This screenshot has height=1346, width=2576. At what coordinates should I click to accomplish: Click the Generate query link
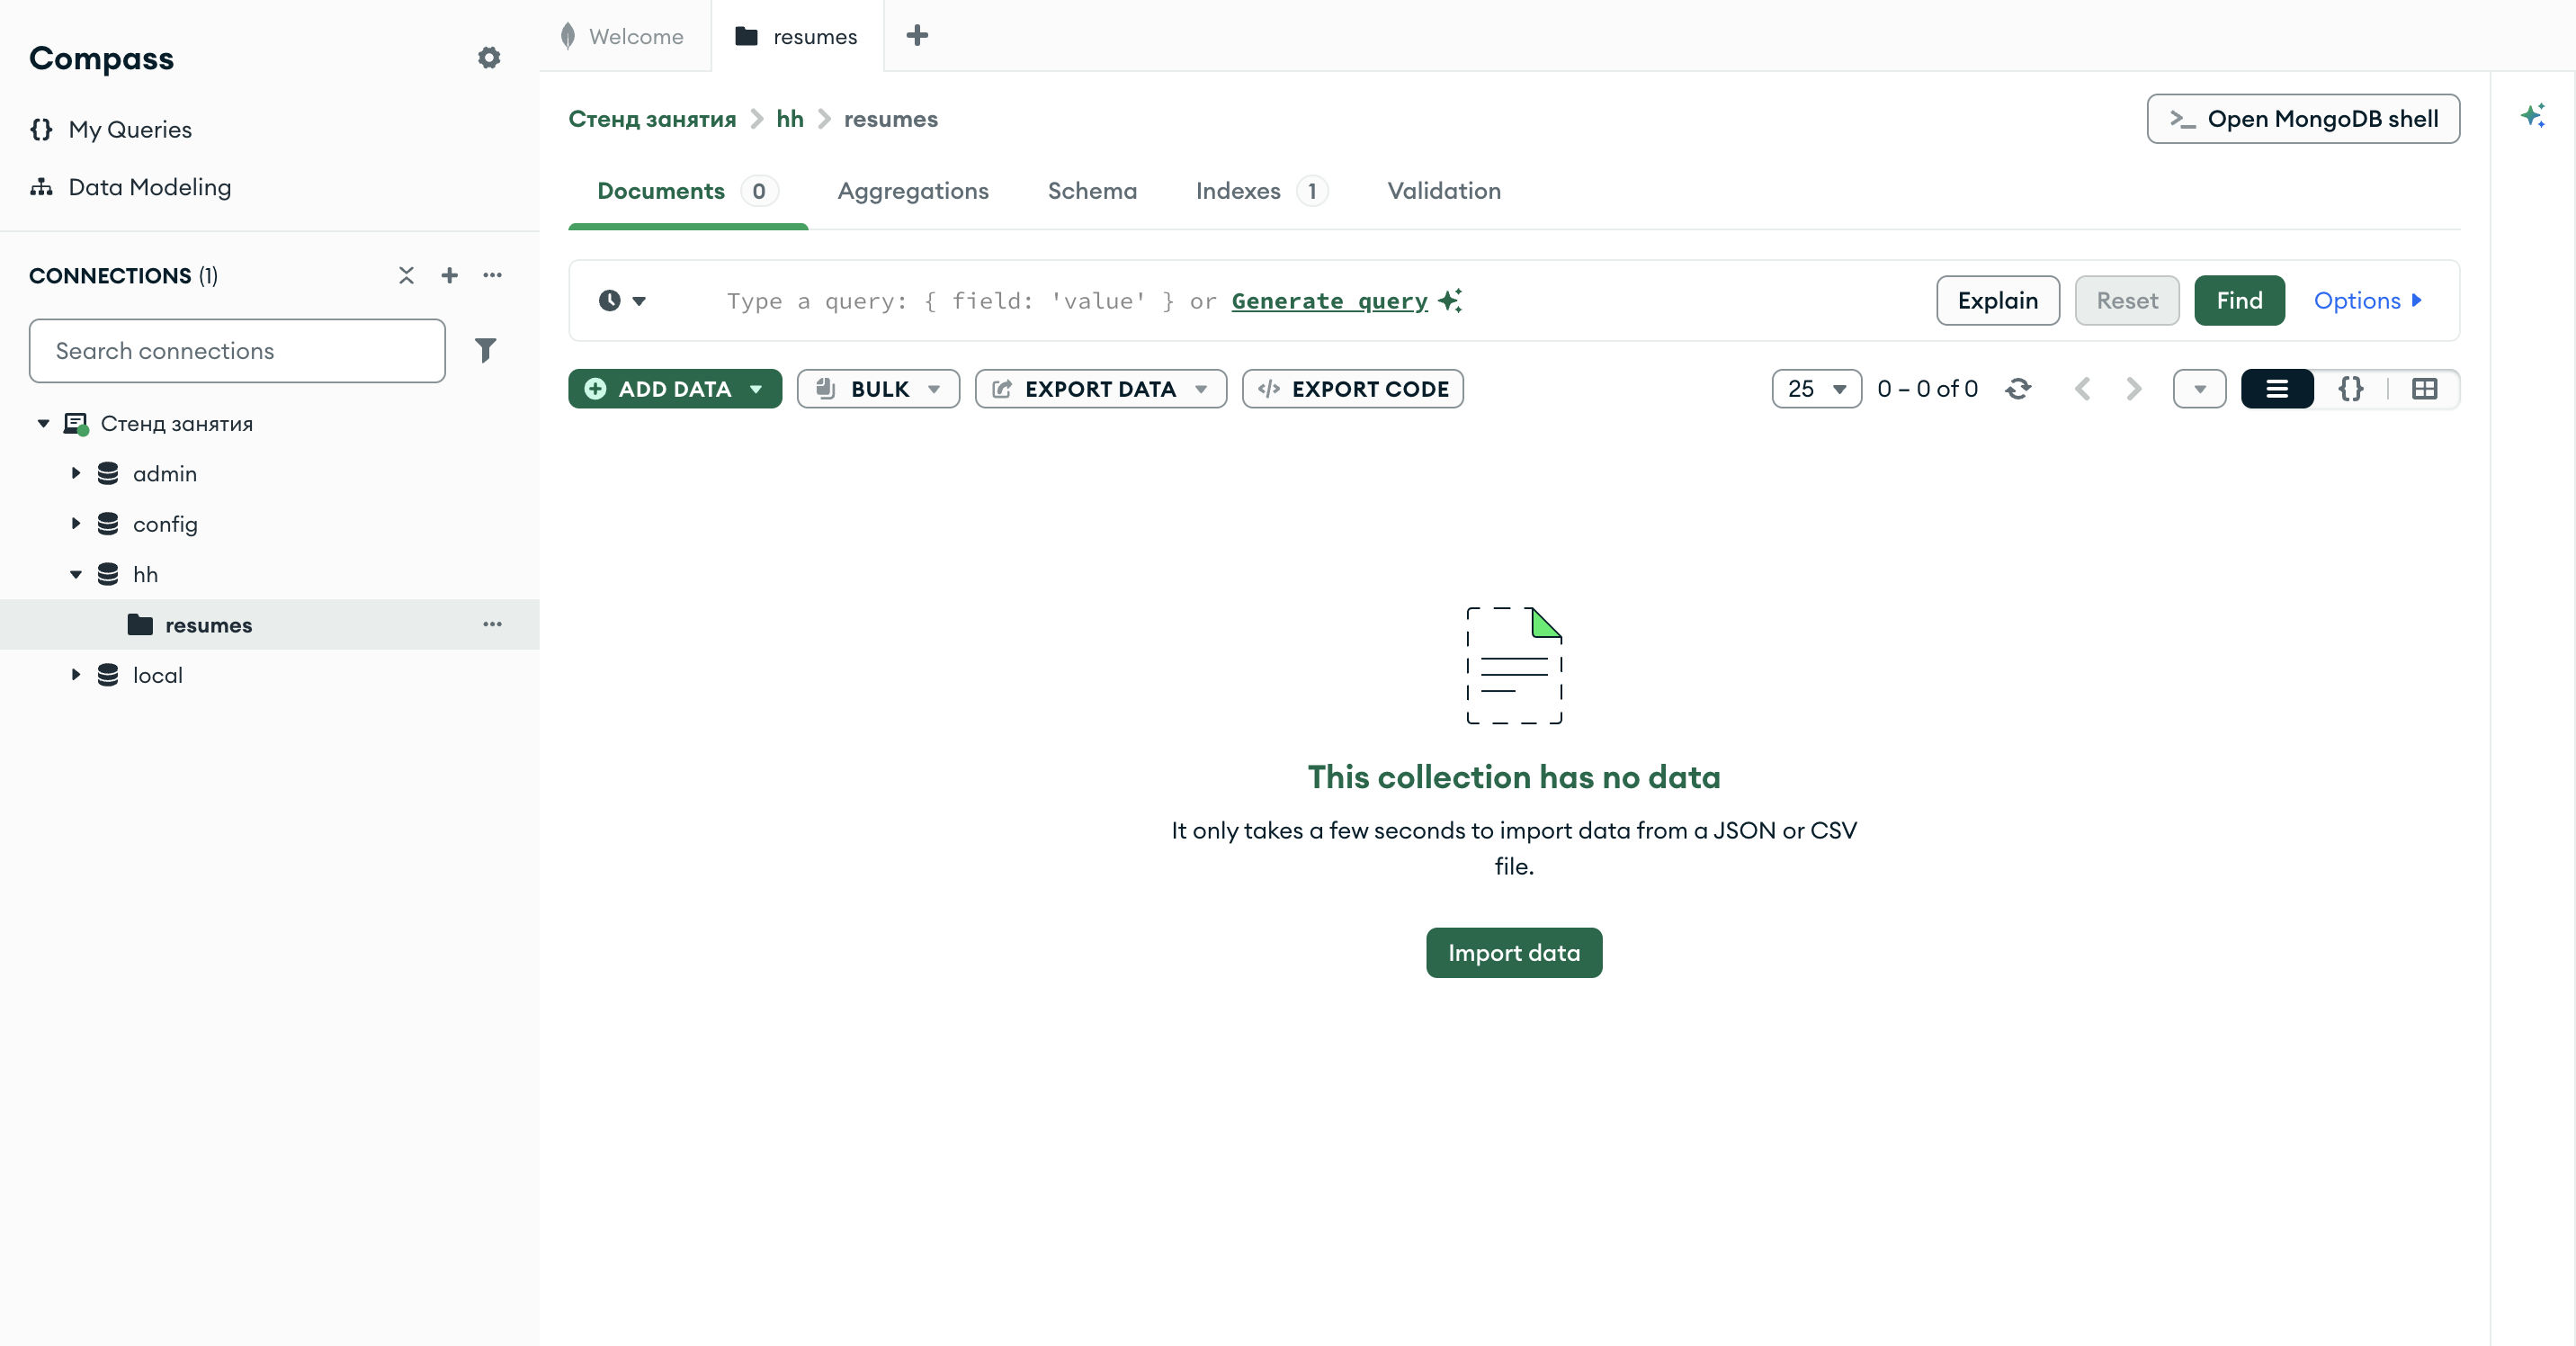(x=1329, y=301)
